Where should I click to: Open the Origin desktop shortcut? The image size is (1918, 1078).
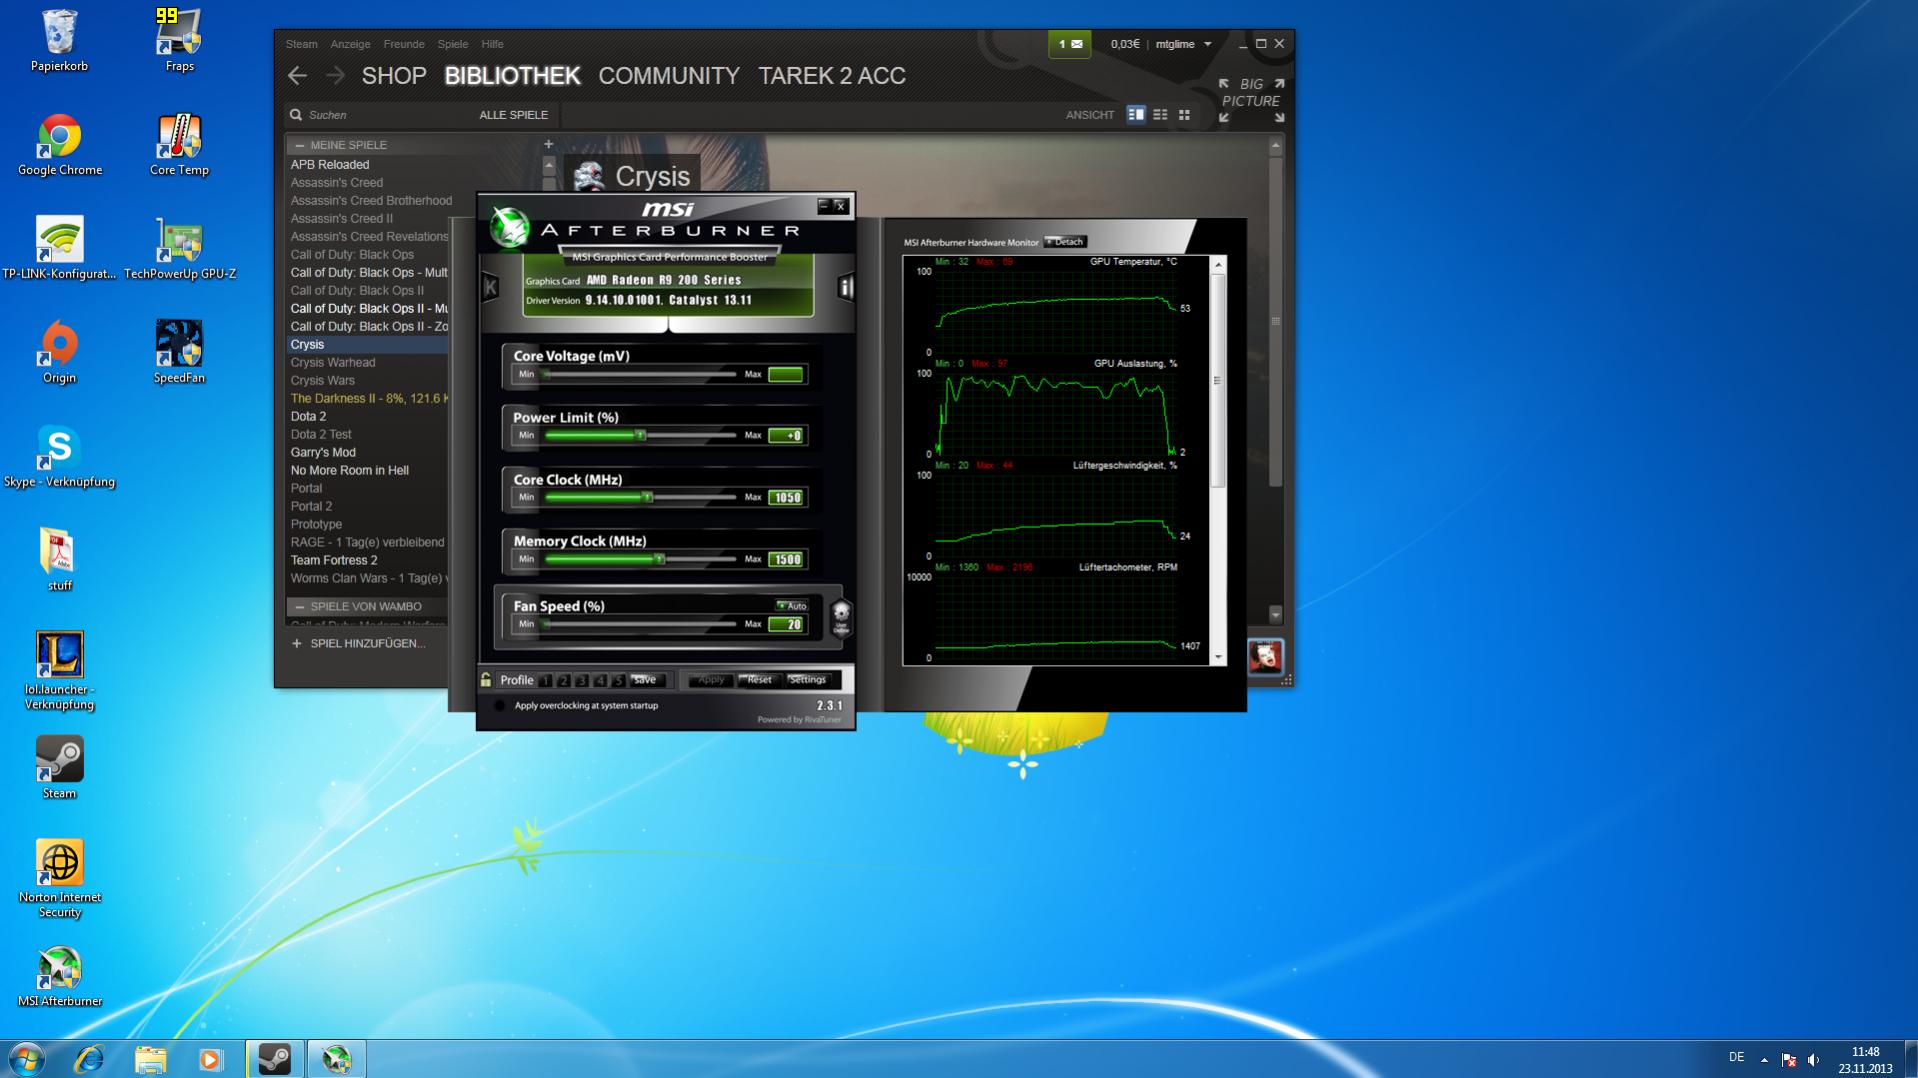(x=59, y=353)
